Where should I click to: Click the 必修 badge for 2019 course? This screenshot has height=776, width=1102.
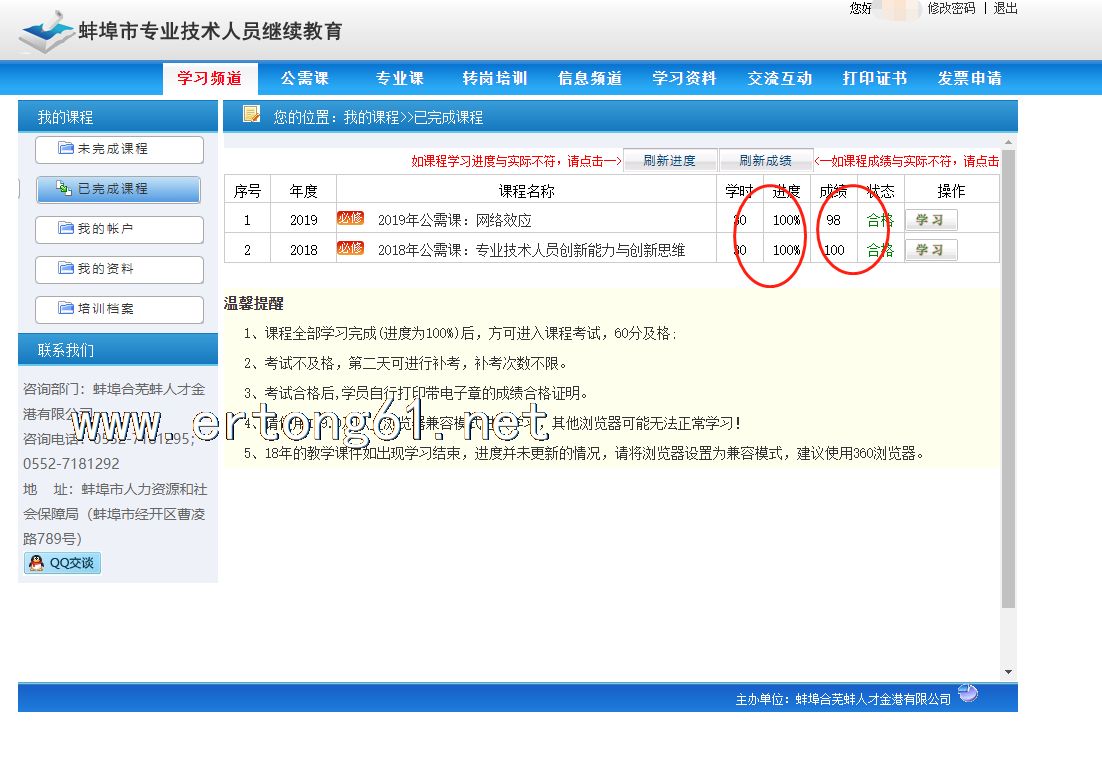[x=350, y=218]
